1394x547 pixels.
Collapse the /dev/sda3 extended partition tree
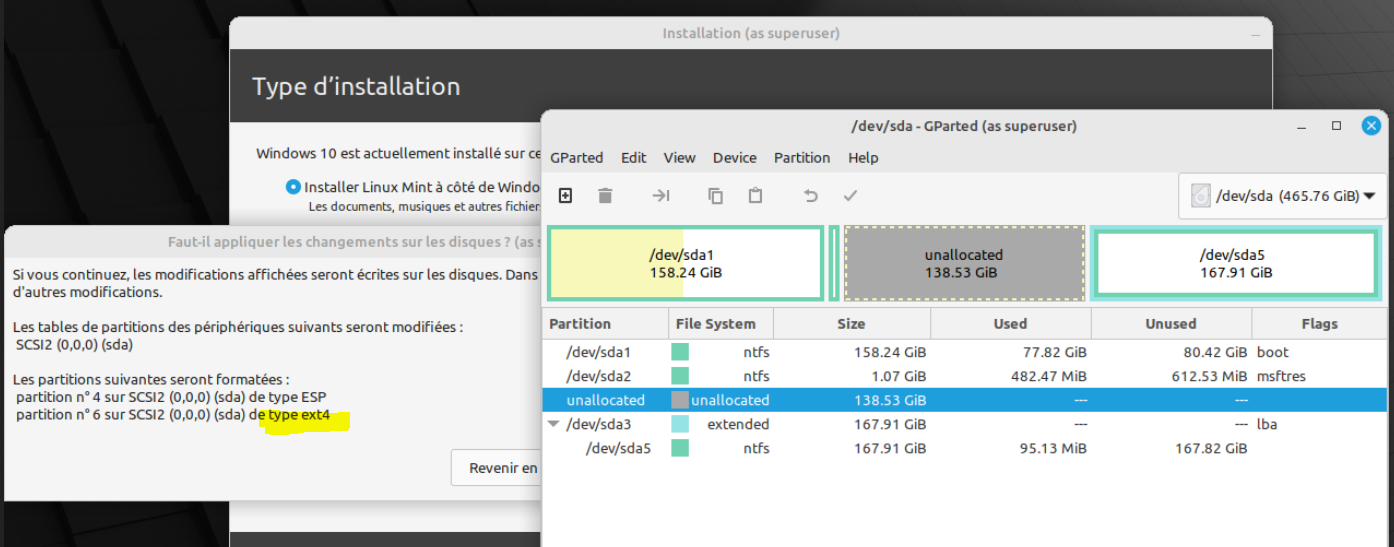pyautogui.click(x=553, y=424)
